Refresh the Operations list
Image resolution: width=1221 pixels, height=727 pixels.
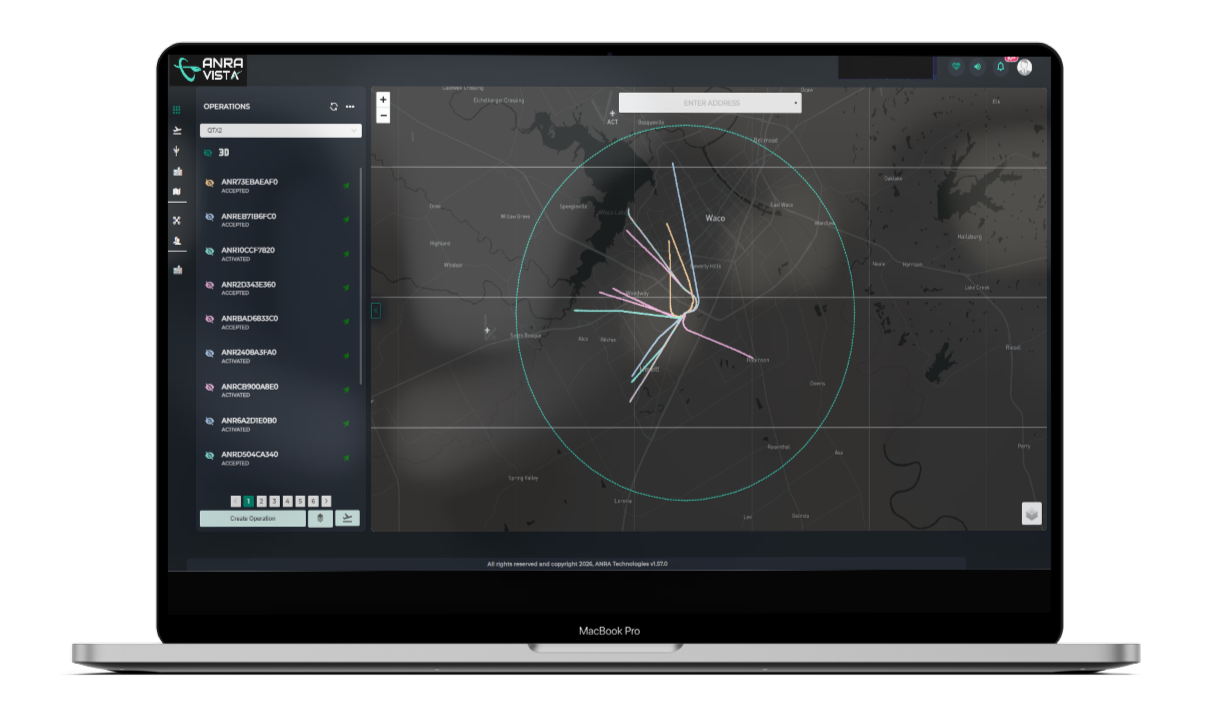[334, 106]
